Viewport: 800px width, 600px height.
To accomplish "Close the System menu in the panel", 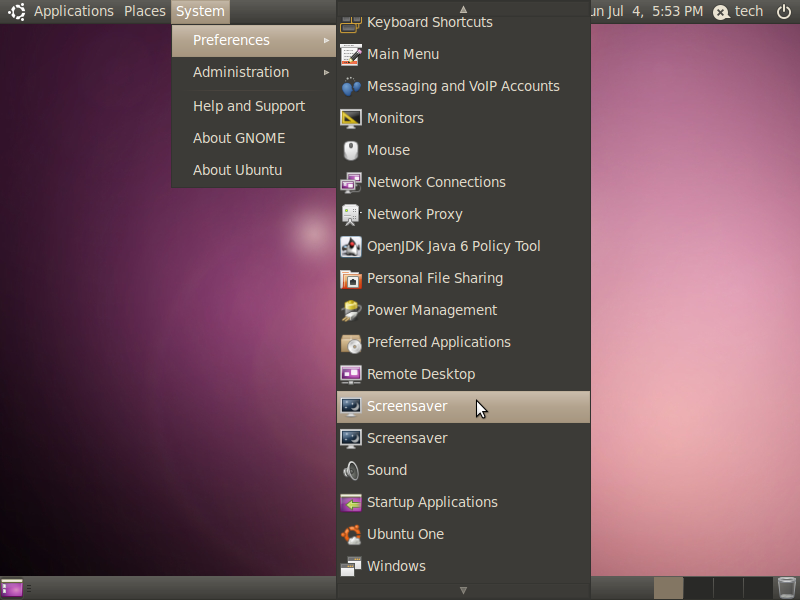I will tap(201, 11).
